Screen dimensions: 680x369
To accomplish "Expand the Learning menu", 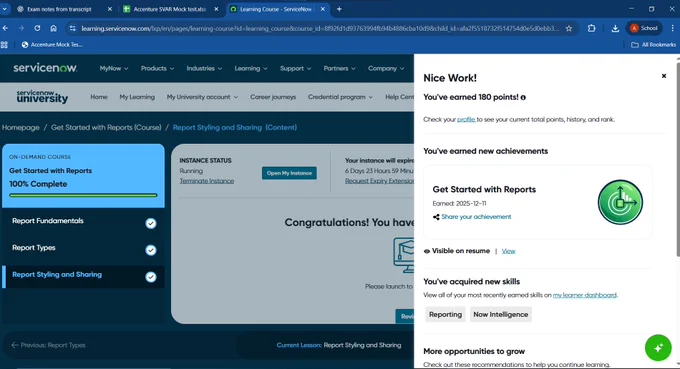I will 251,69.
